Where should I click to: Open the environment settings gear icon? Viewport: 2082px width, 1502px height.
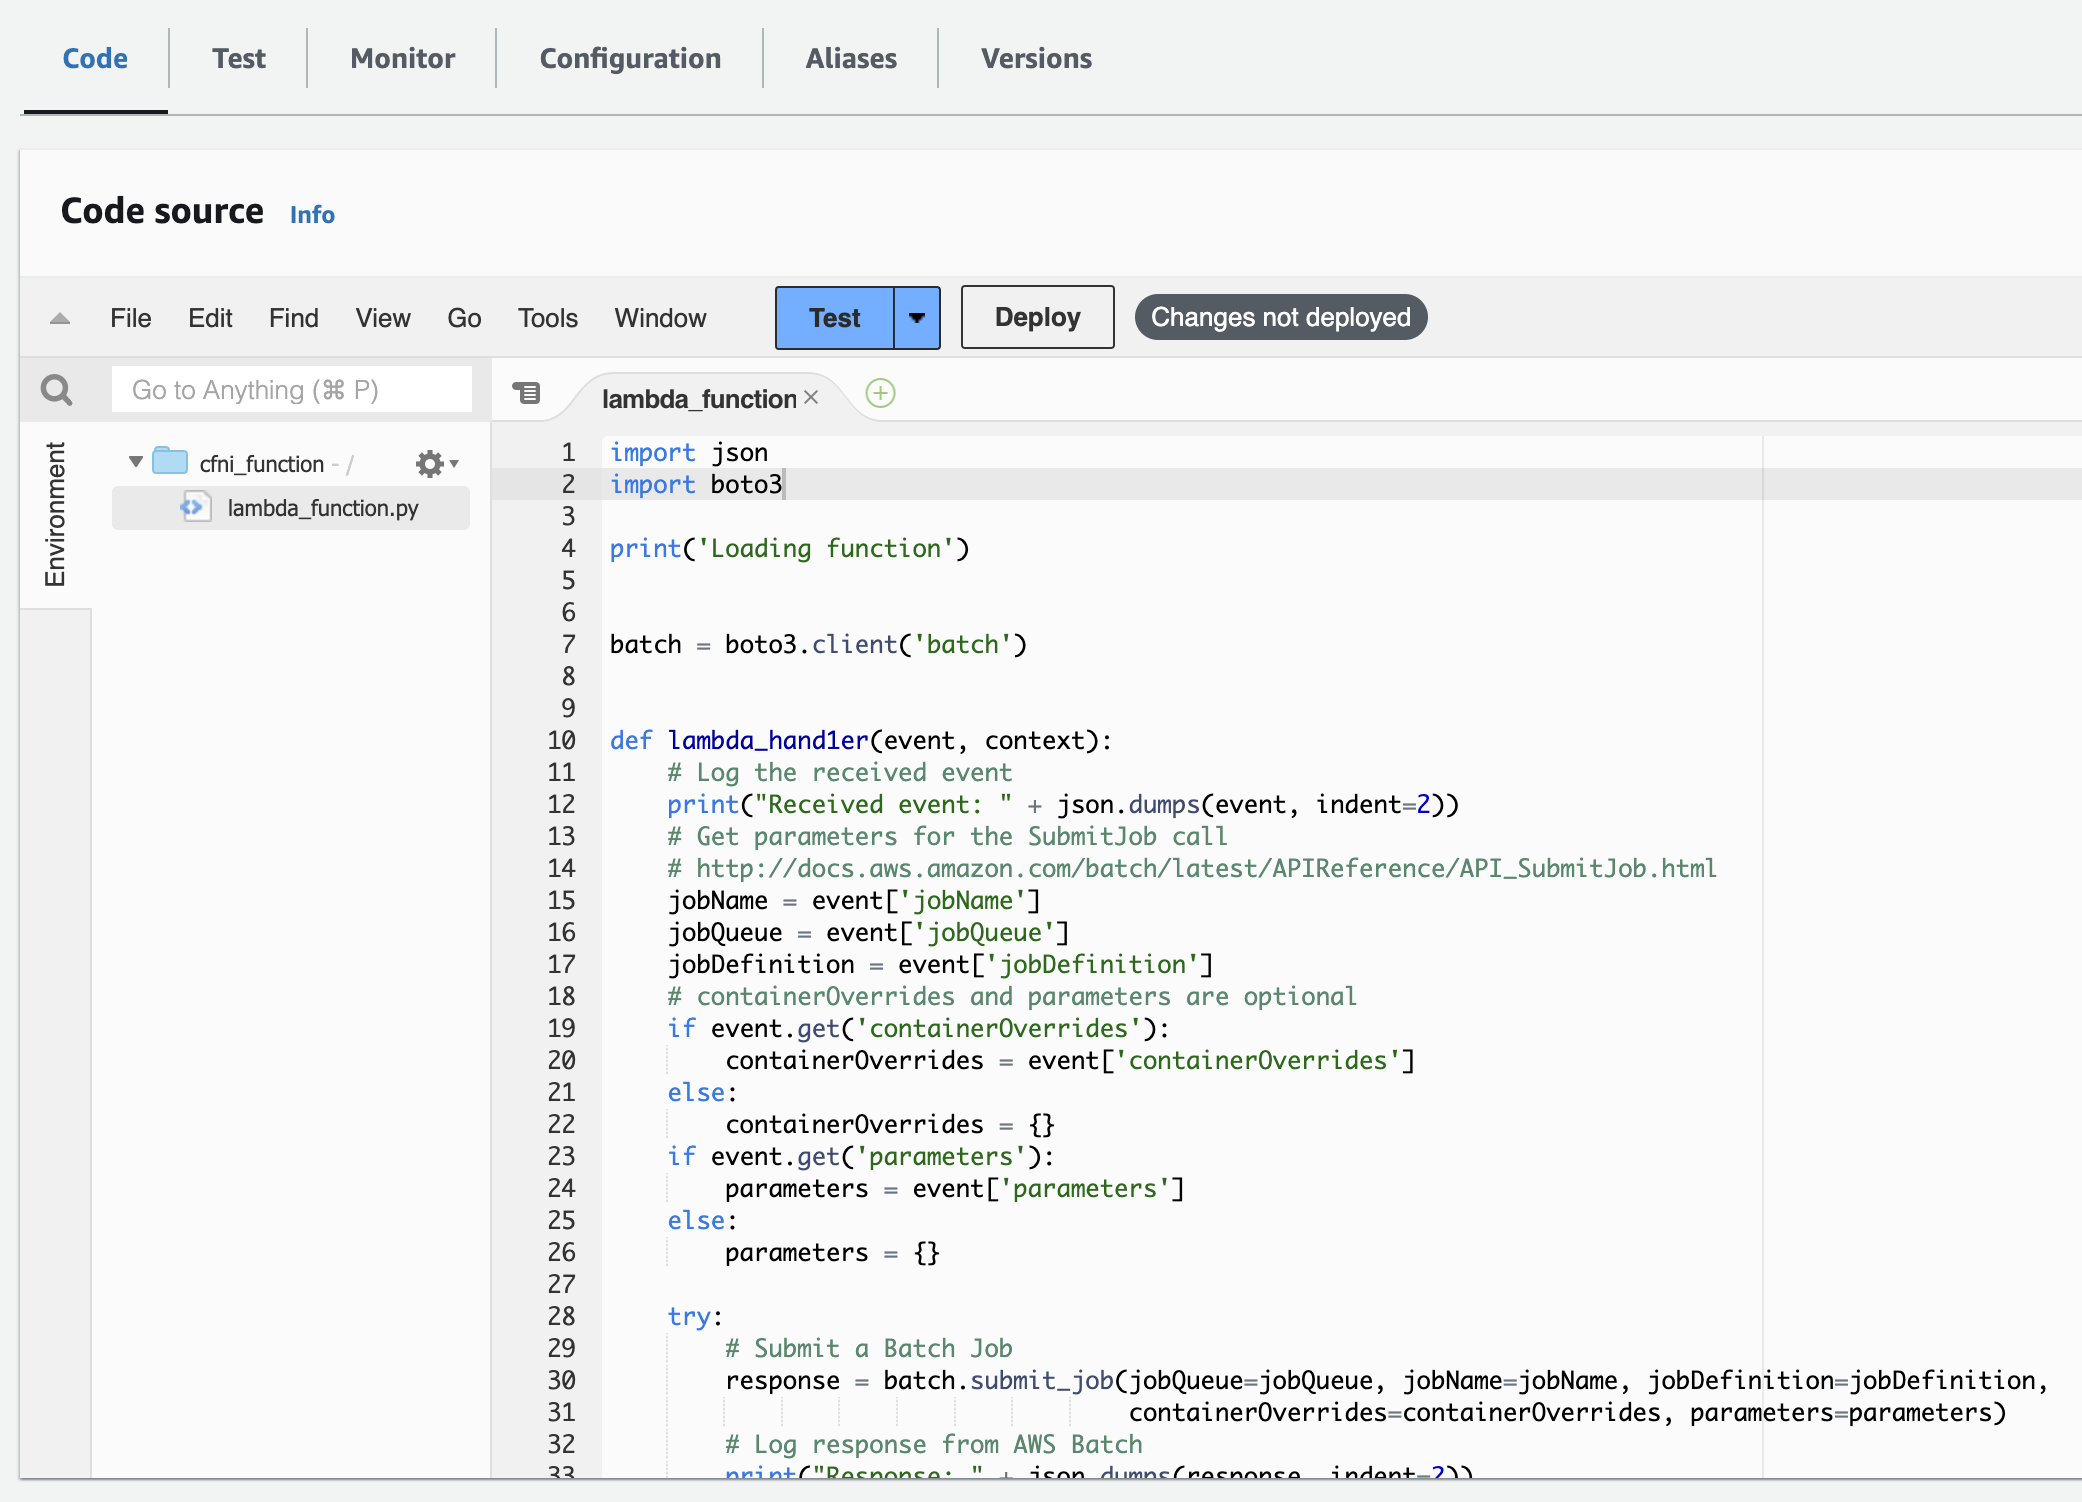point(431,464)
